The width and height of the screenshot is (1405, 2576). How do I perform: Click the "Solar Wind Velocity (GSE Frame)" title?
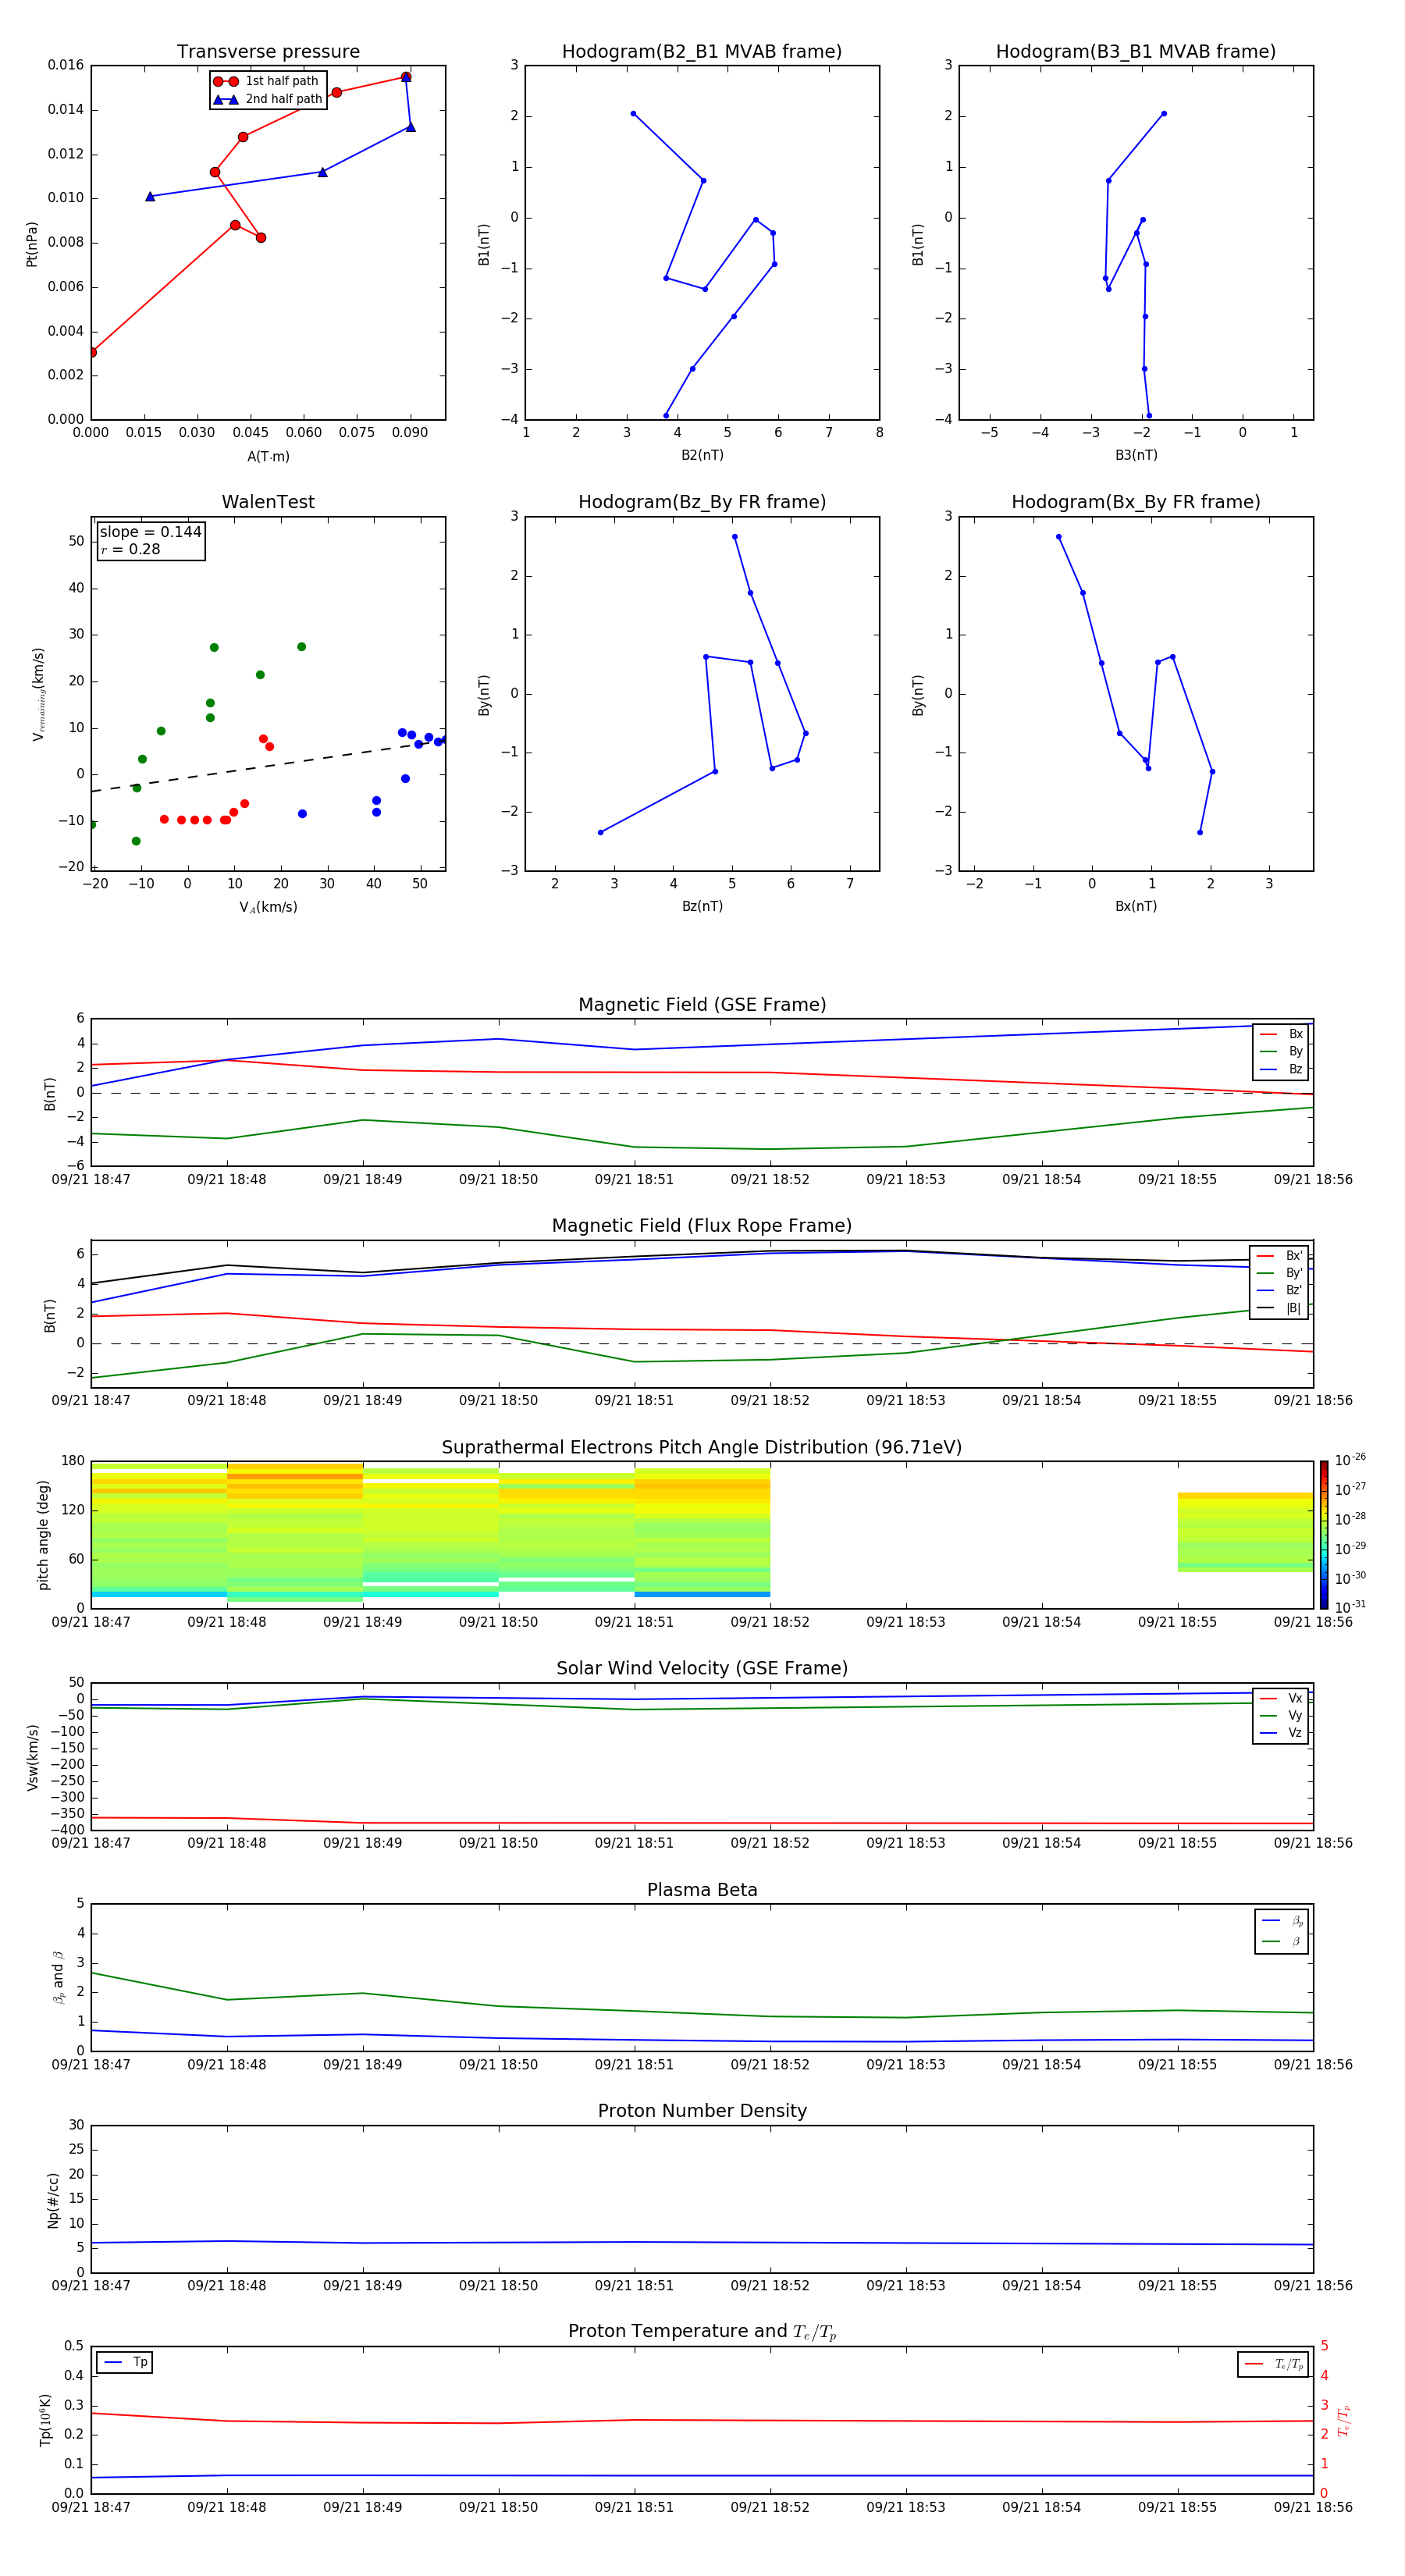702,1669
